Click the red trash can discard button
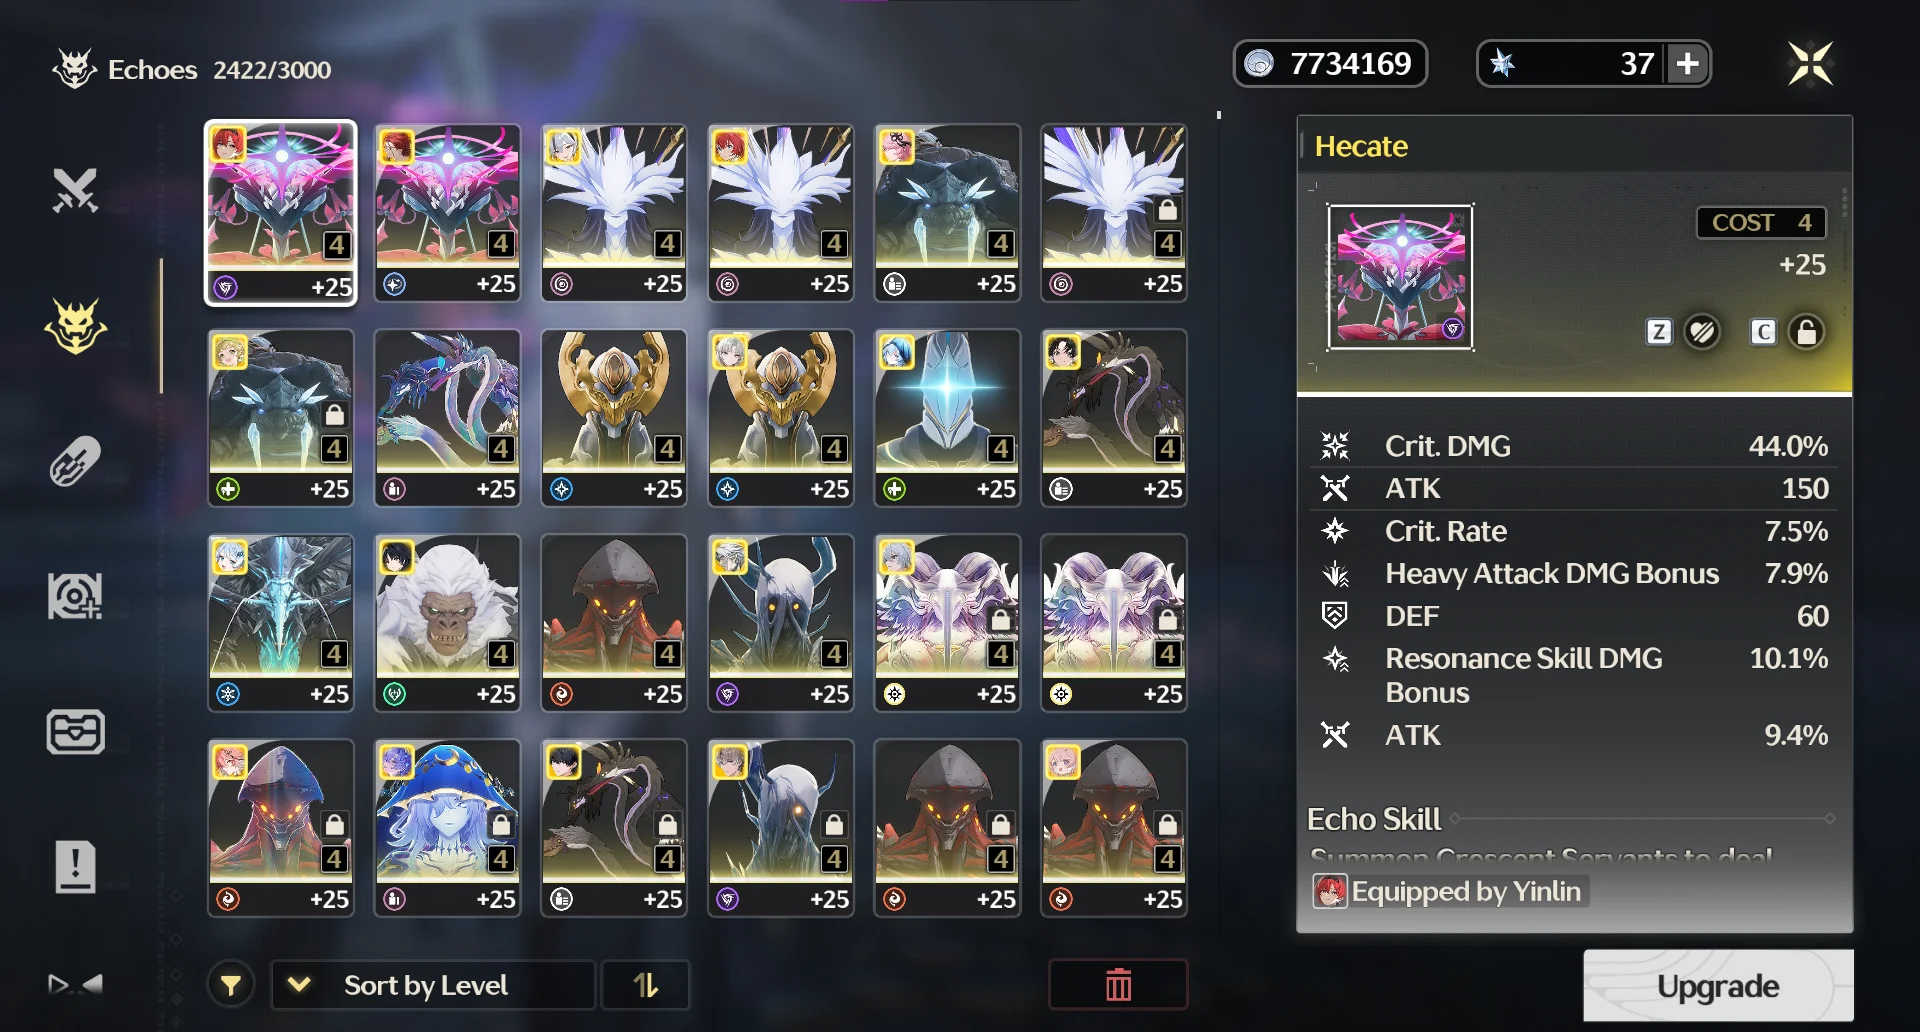 1118,985
